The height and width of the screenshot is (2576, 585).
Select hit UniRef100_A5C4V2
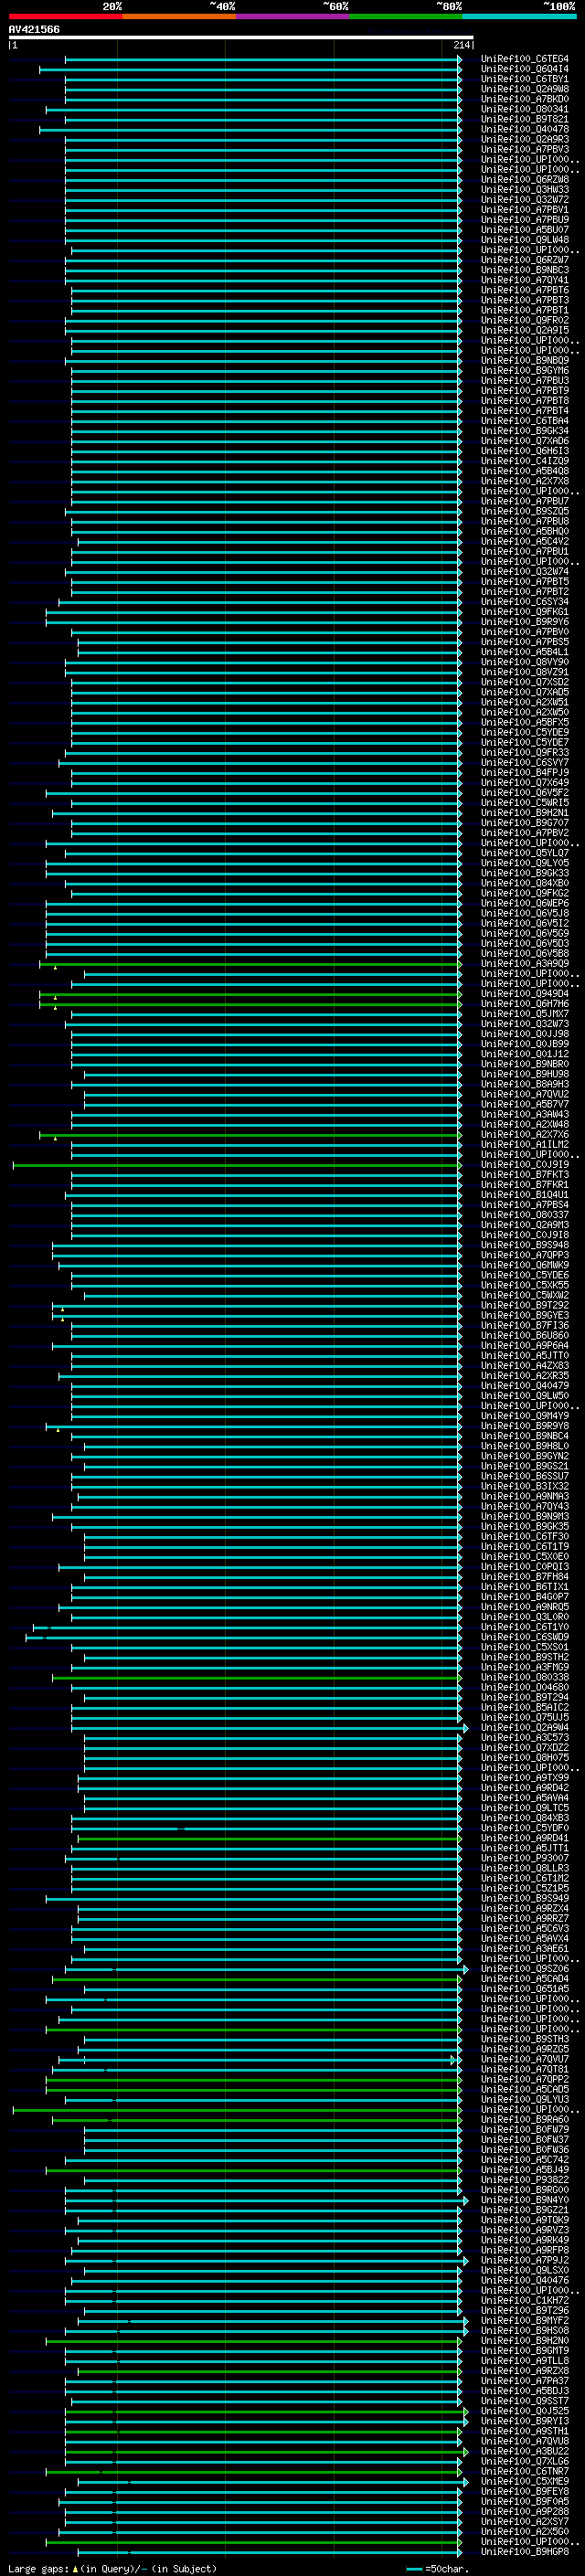pos(524,541)
